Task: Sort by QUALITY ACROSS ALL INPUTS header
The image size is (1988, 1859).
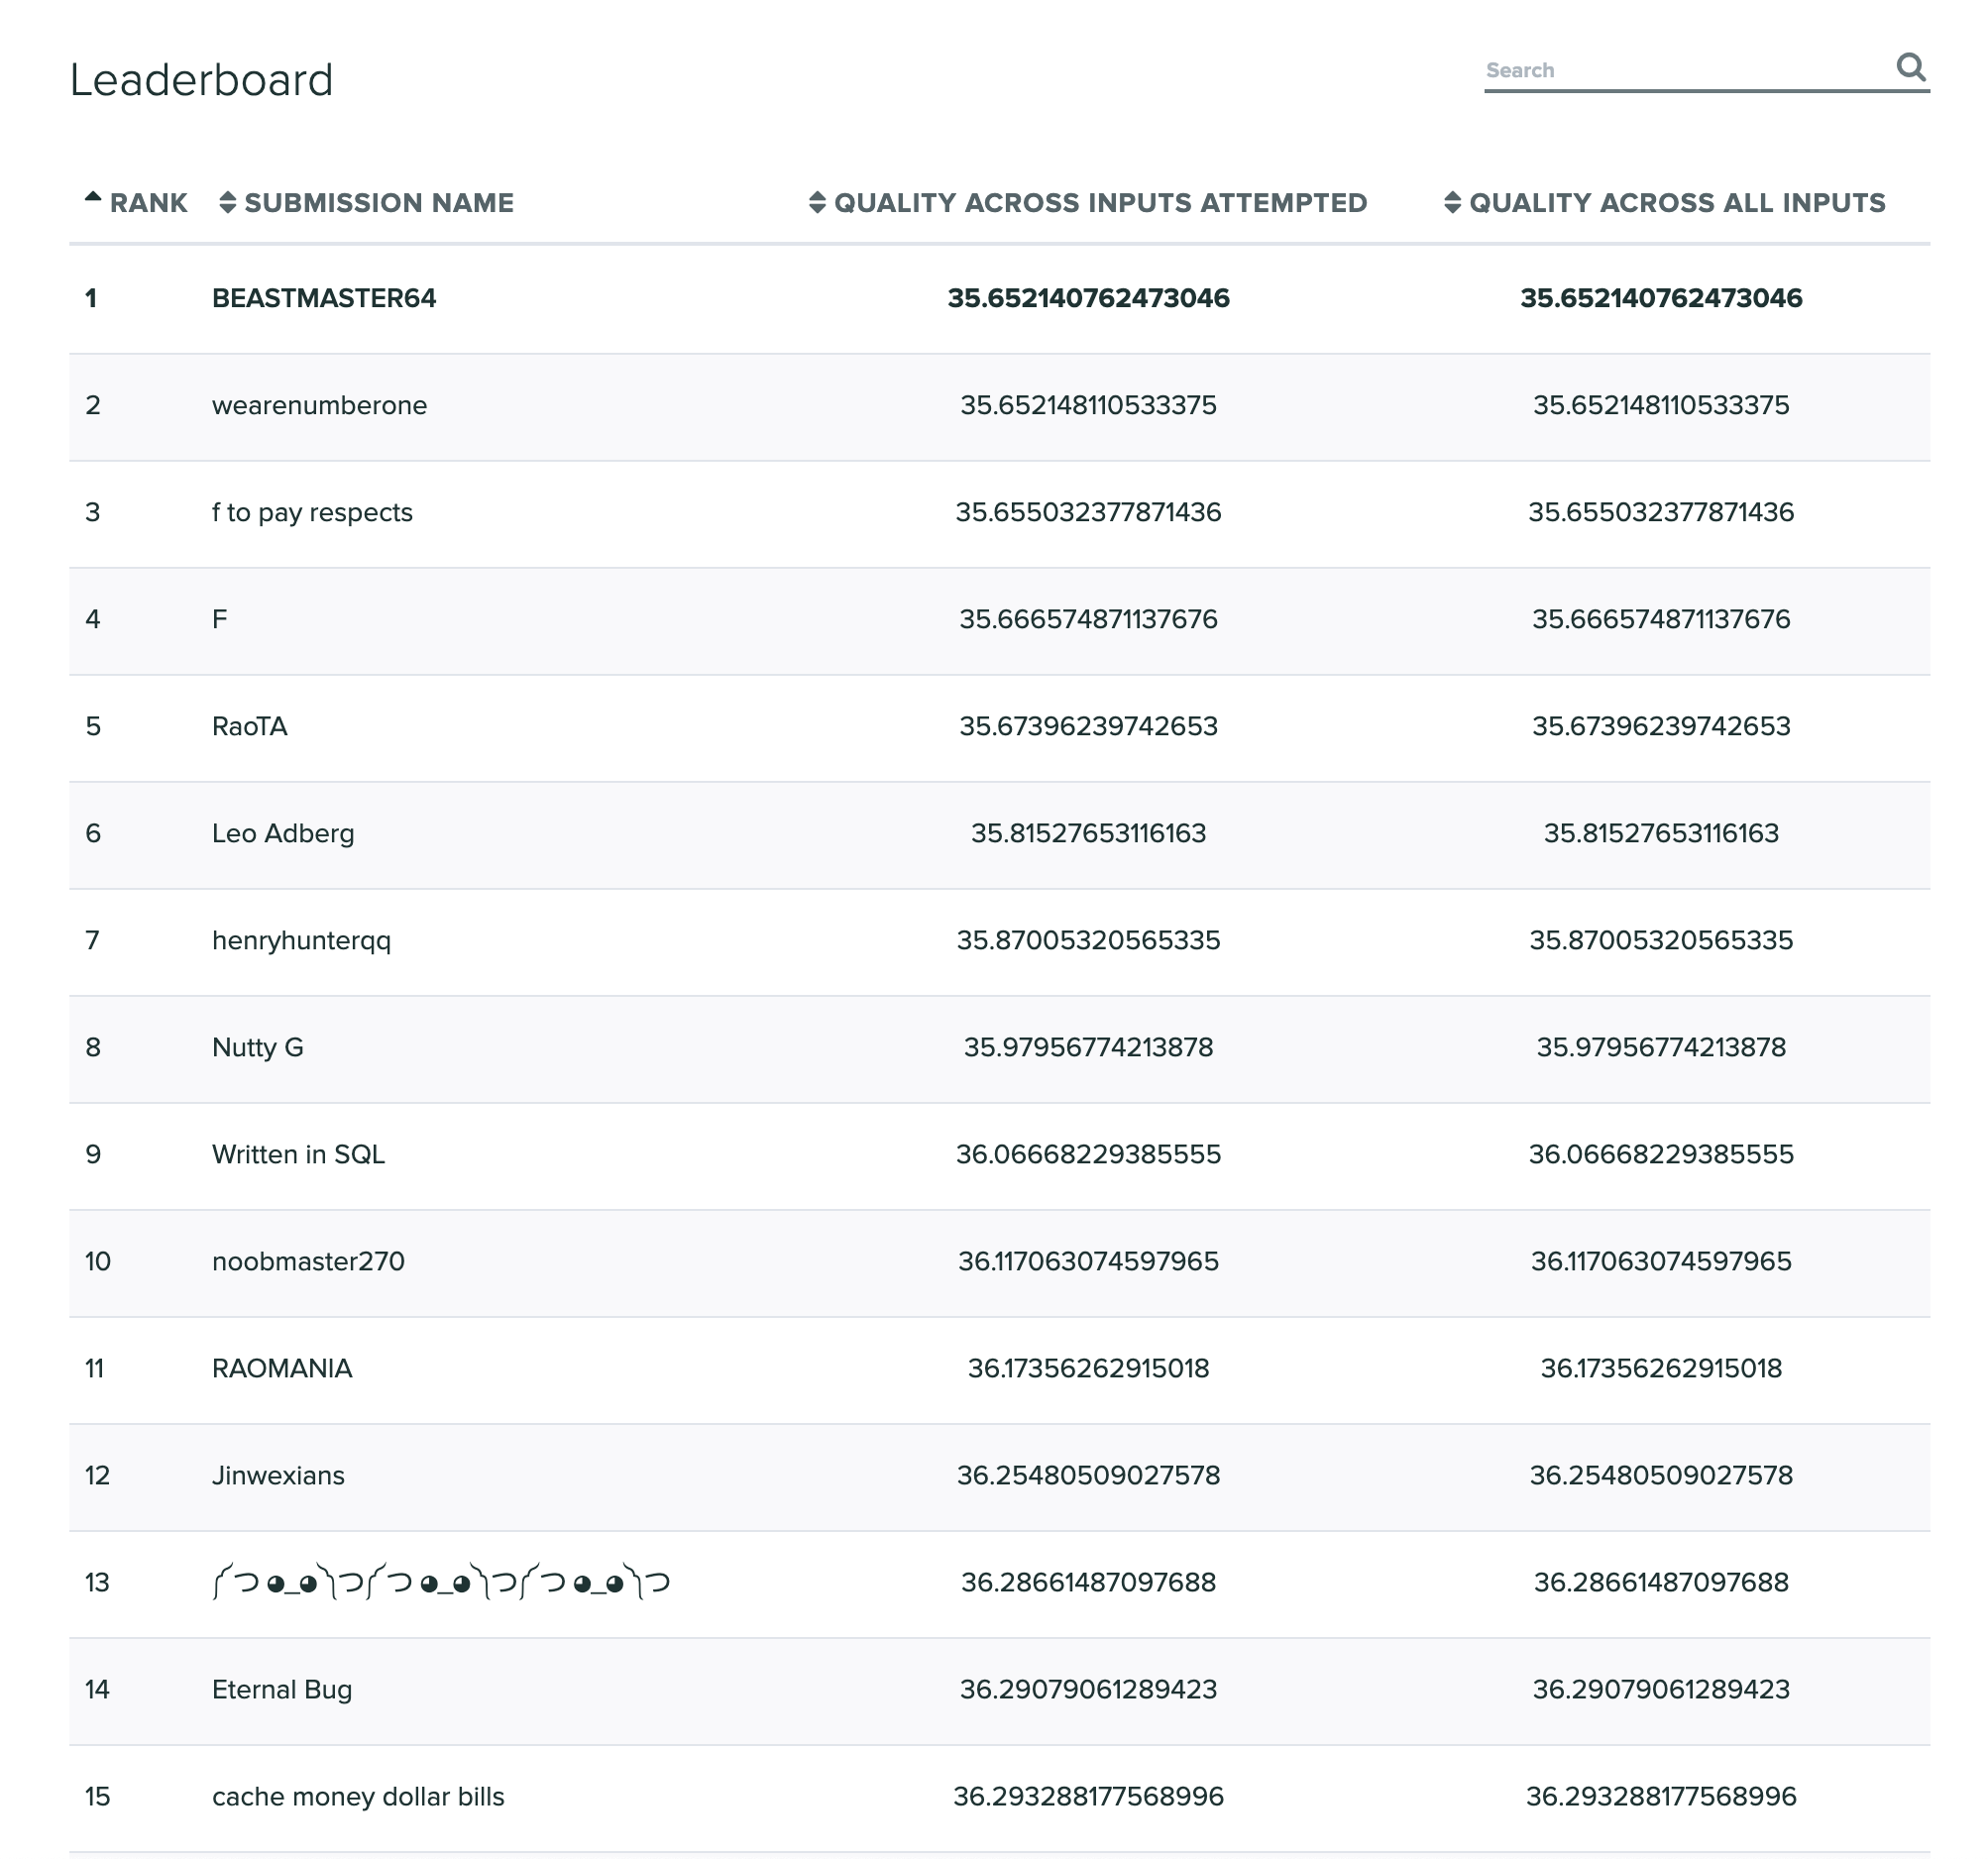Action: pos(1677,203)
